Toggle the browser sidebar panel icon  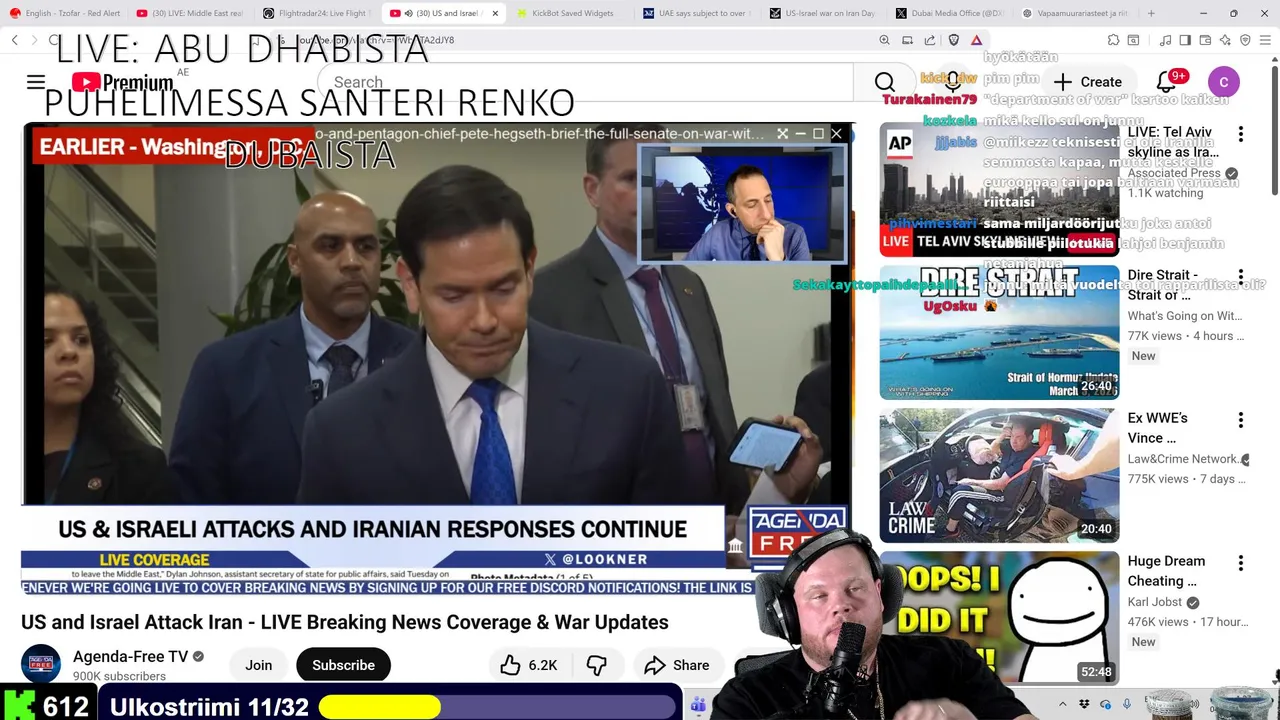click(1185, 40)
